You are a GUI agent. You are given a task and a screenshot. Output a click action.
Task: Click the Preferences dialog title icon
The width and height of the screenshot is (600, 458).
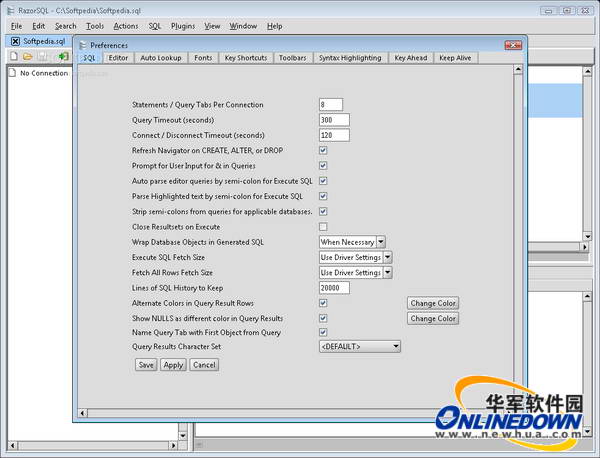pos(82,45)
